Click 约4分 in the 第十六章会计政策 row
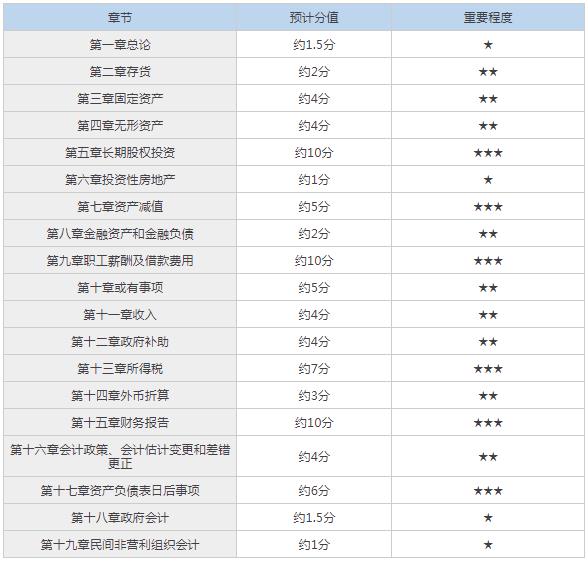588x561 pixels. pos(314,456)
